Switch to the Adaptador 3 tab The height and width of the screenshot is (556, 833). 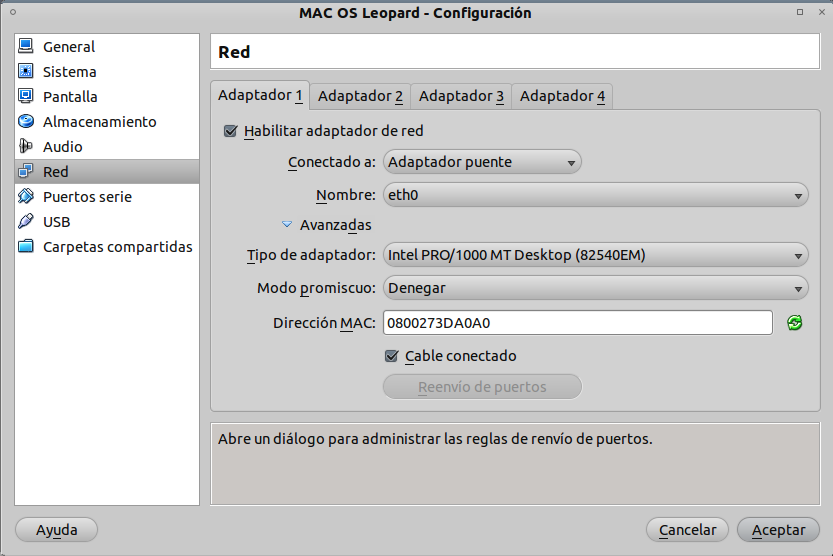coord(461,96)
